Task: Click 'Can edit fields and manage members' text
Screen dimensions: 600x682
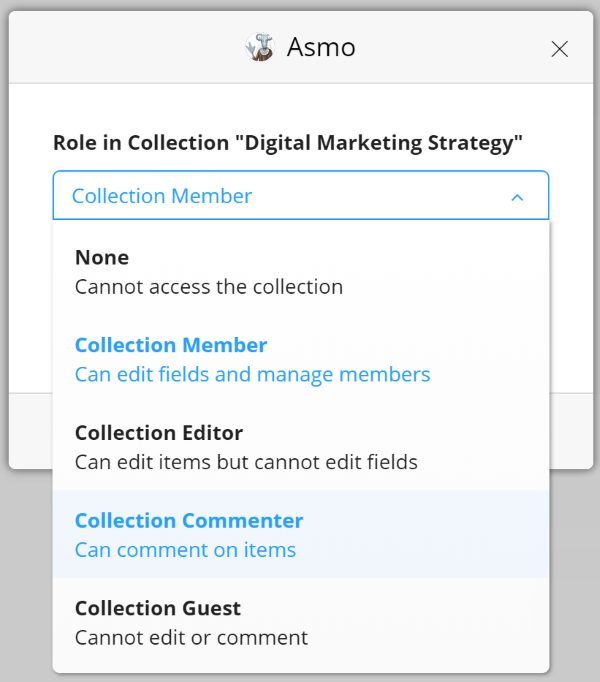Action: pyautogui.click(x=252, y=375)
